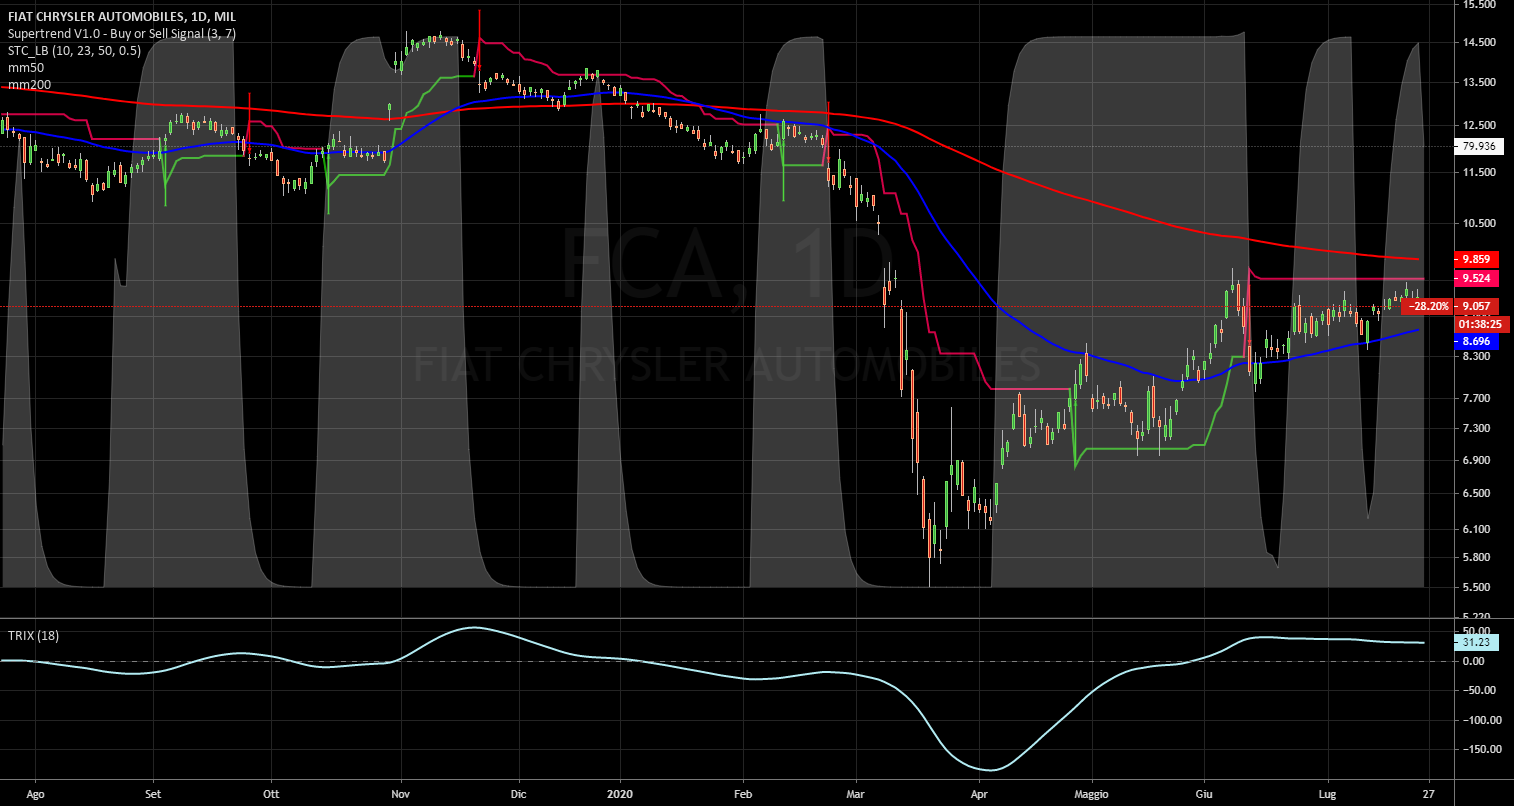The height and width of the screenshot is (806, 1514).
Task: Click the 5.500 price axis label
Action: tap(1476, 587)
